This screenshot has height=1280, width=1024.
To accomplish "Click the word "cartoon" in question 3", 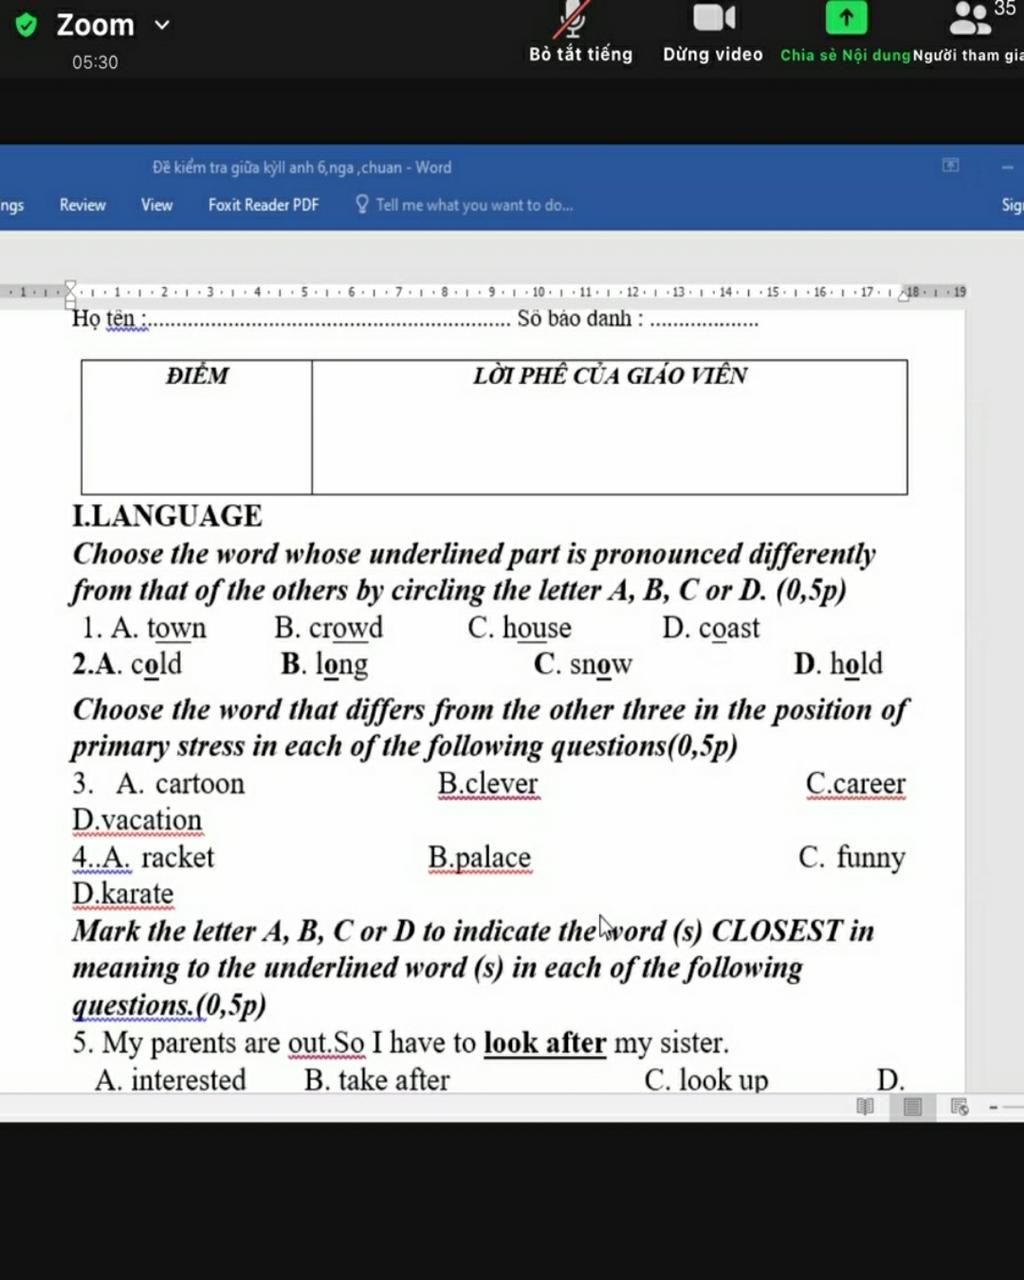I will (x=200, y=783).
